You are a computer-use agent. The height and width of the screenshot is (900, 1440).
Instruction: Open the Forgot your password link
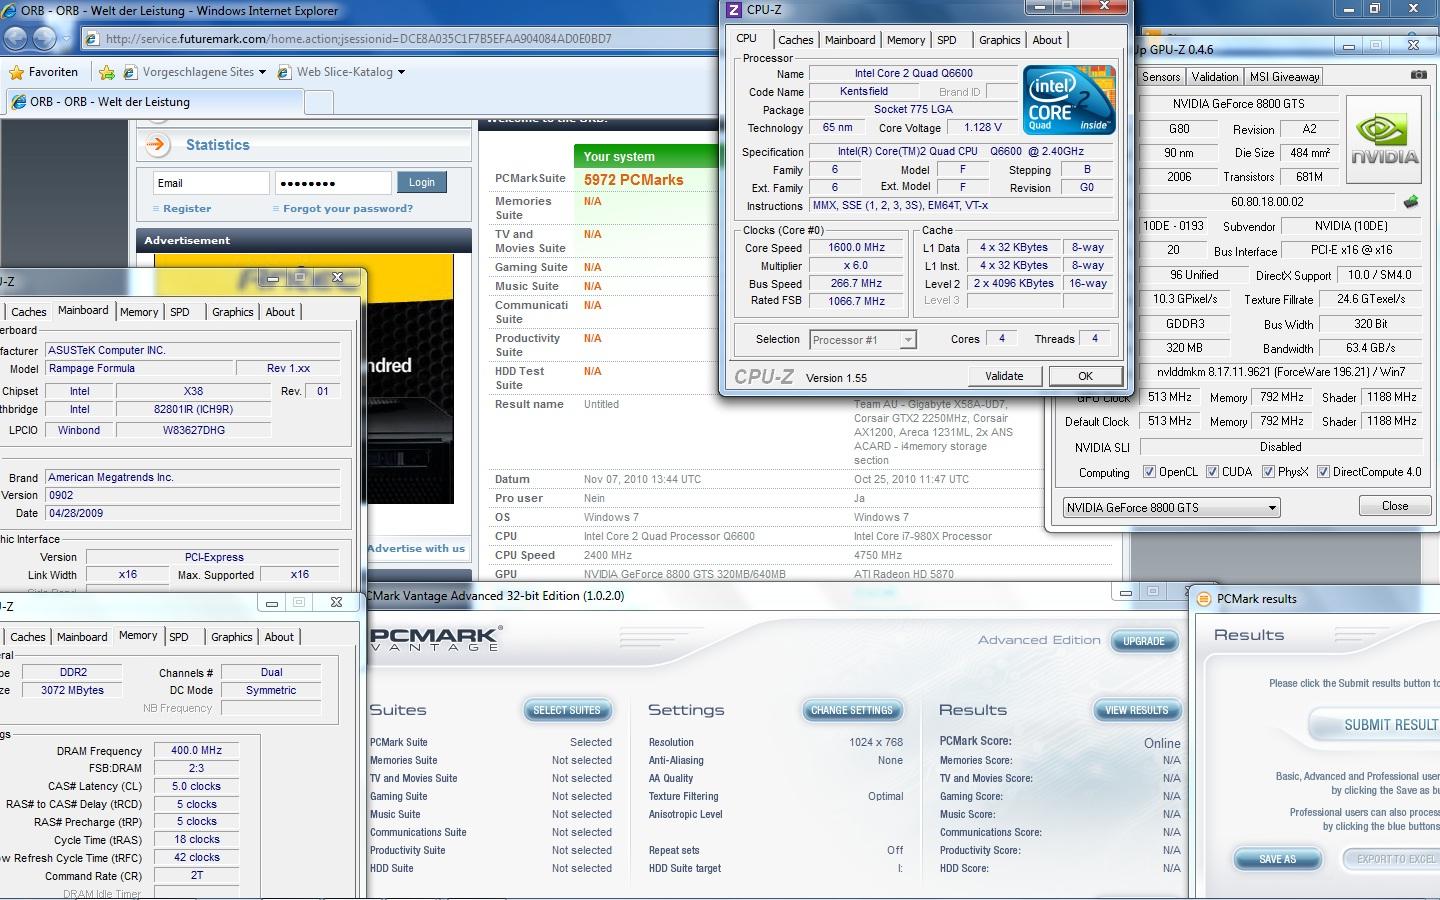point(348,209)
